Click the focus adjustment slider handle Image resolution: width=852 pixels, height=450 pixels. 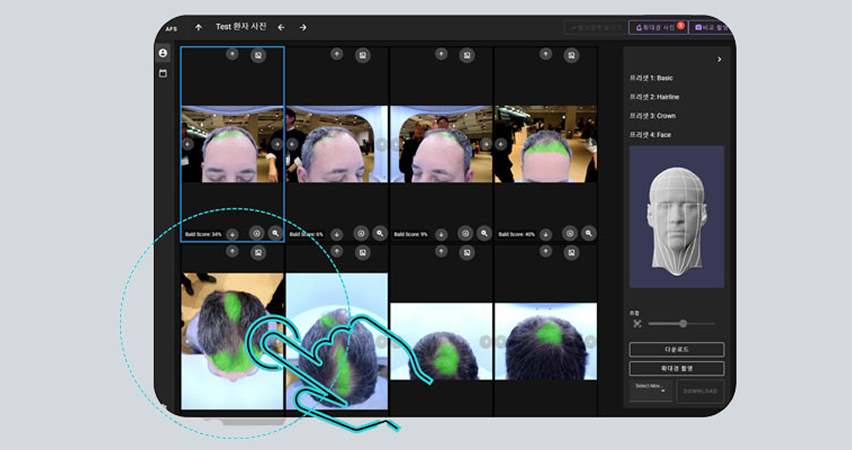[683, 323]
